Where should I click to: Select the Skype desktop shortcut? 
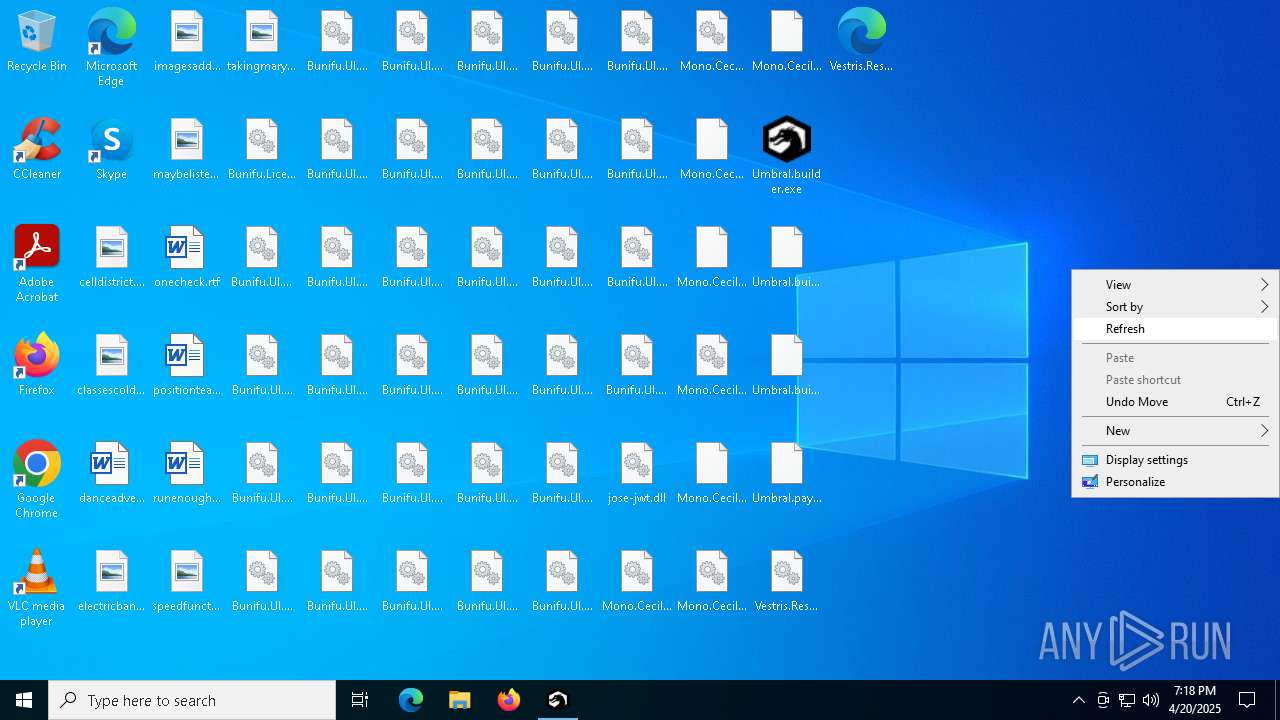(x=111, y=148)
